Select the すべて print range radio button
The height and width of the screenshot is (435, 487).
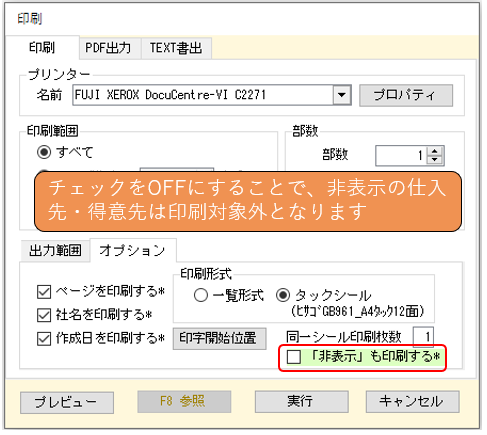point(44,152)
